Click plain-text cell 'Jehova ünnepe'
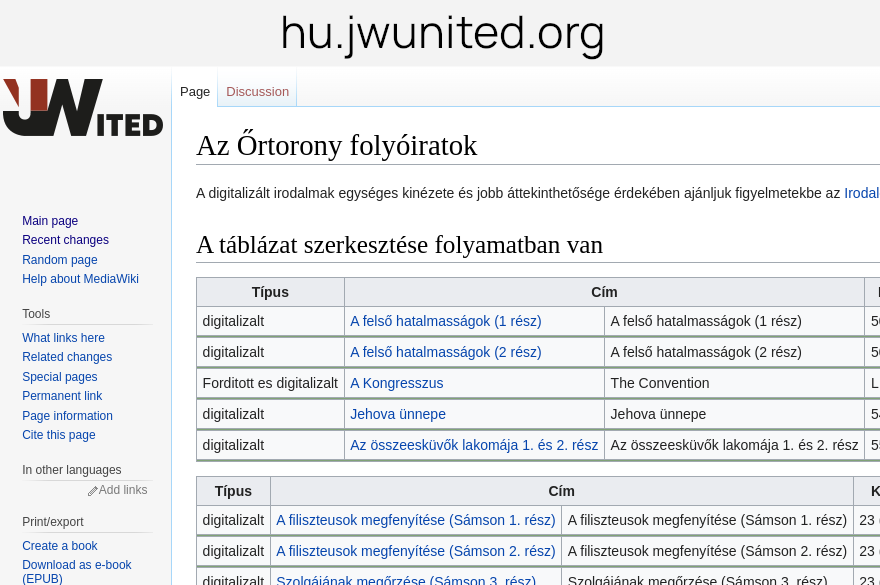This screenshot has height=585, width=880. [x=734, y=414]
